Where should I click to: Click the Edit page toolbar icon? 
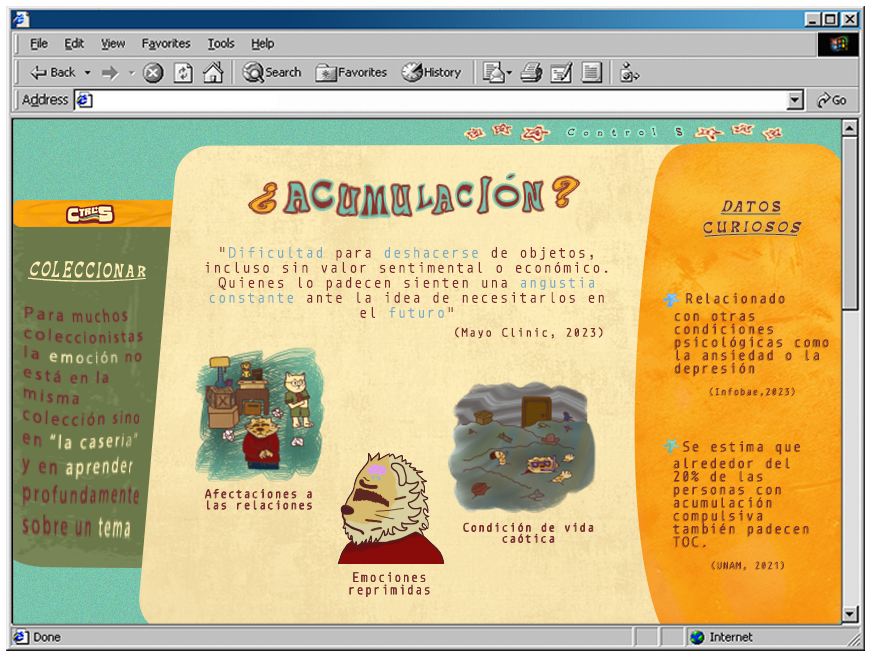click(x=561, y=73)
